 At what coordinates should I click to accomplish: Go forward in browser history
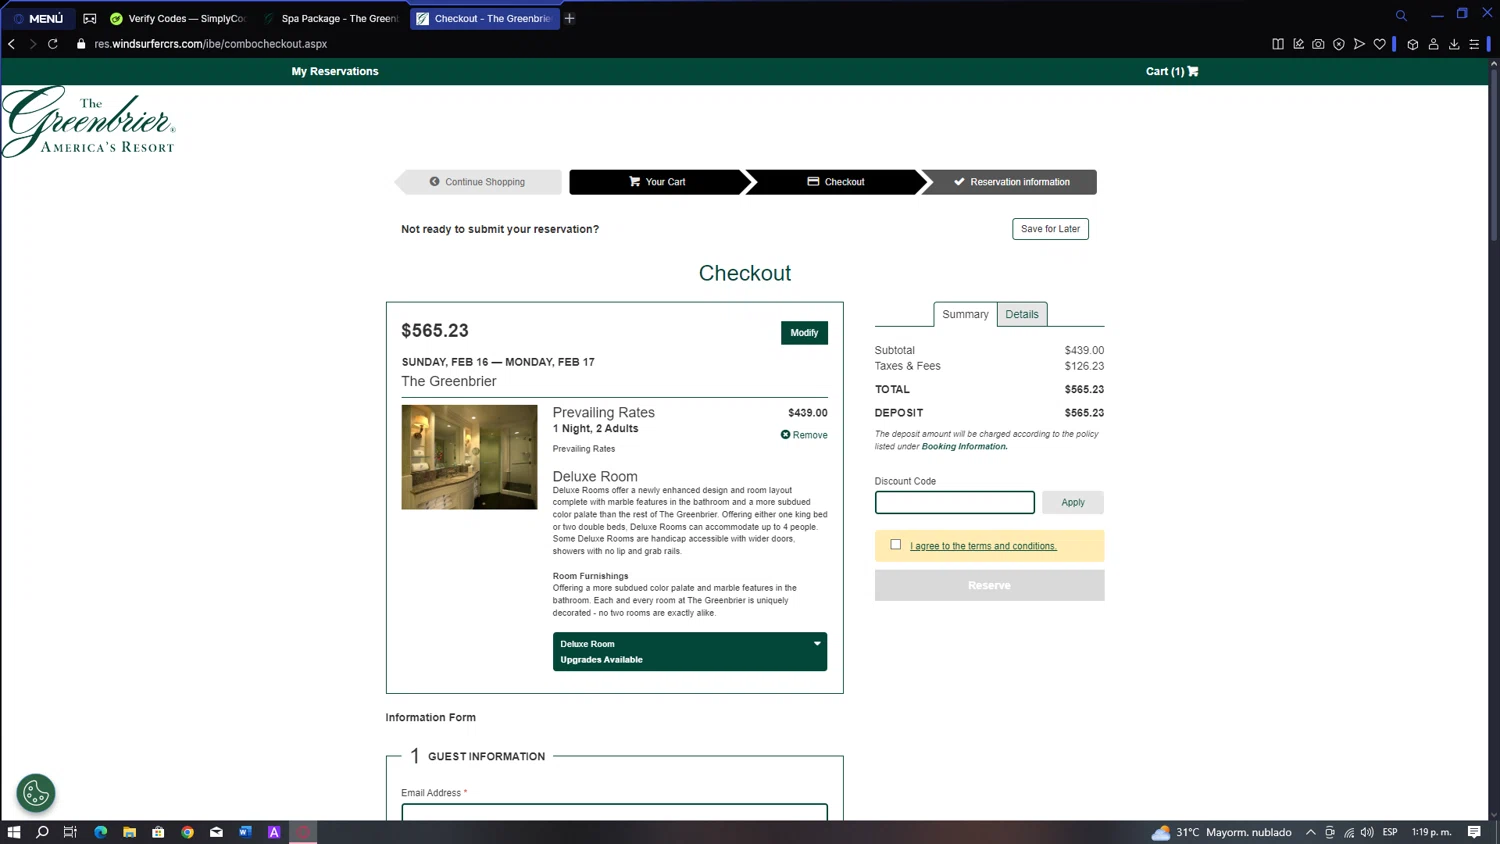(x=32, y=44)
